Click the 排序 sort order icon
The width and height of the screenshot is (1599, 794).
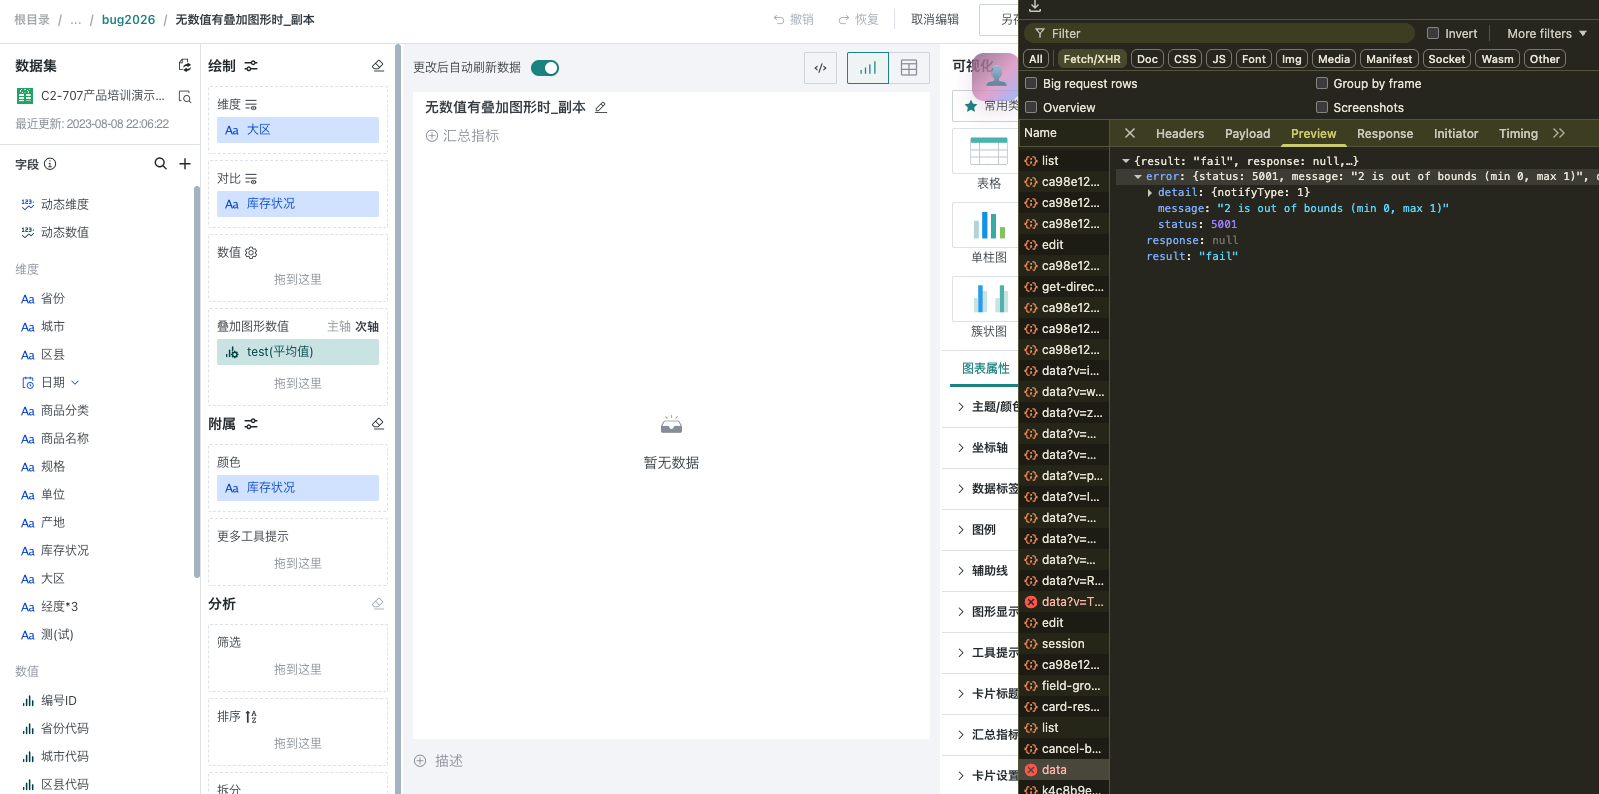tap(251, 716)
